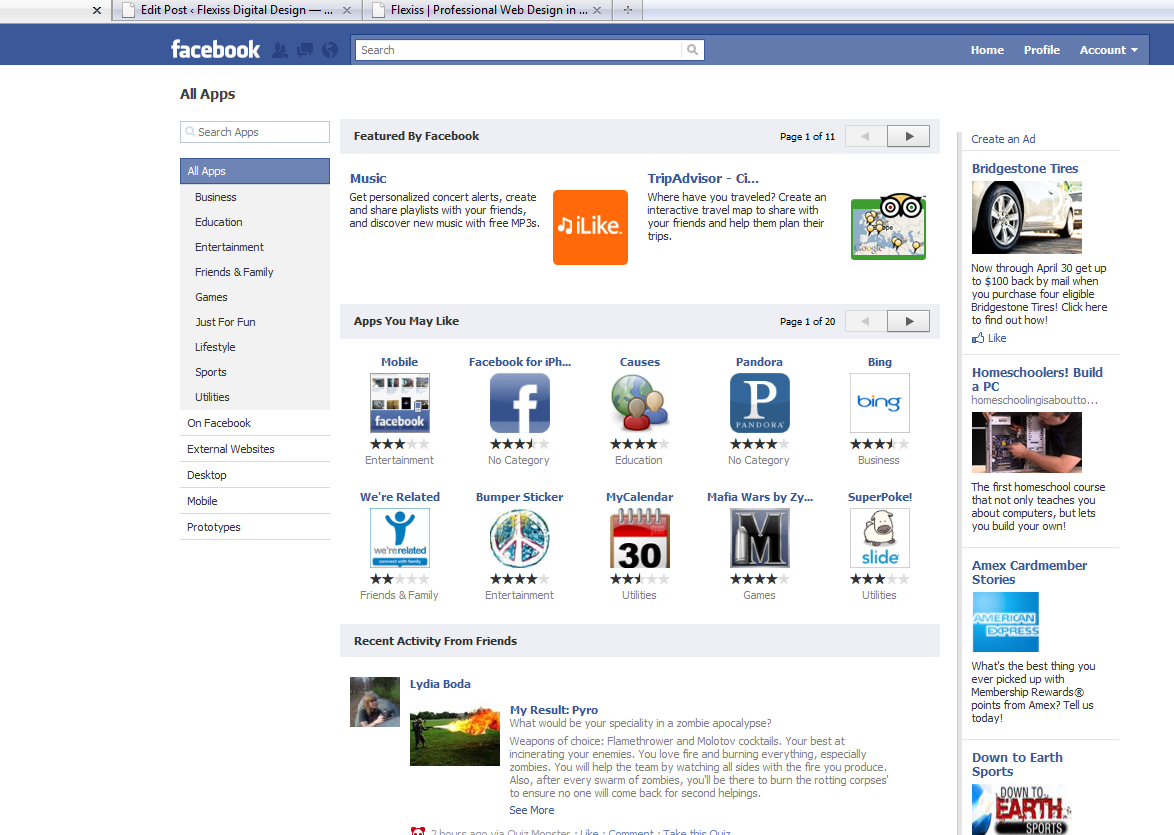Screen dimensions: 1174x835
Task: Open the Bridgestone Tires ad title
Action: click(x=1025, y=168)
